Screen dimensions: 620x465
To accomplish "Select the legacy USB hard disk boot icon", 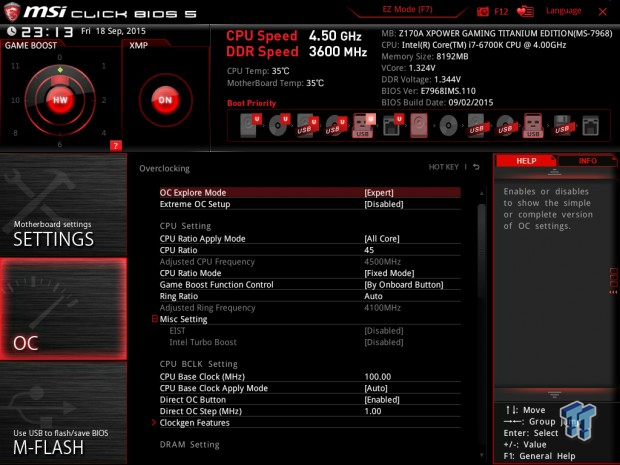I will (477, 126).
